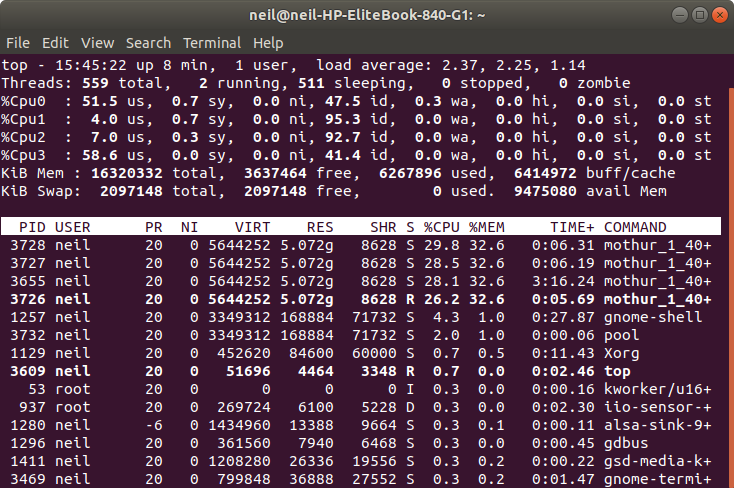Click the RES column header
This screenshot has width=734, height=488.
tap(320, 227)
